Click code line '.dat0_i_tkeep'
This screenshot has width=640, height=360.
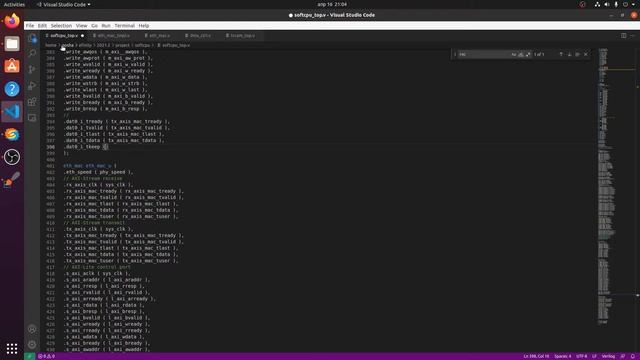pyautogui.click(x=86, y=147)
